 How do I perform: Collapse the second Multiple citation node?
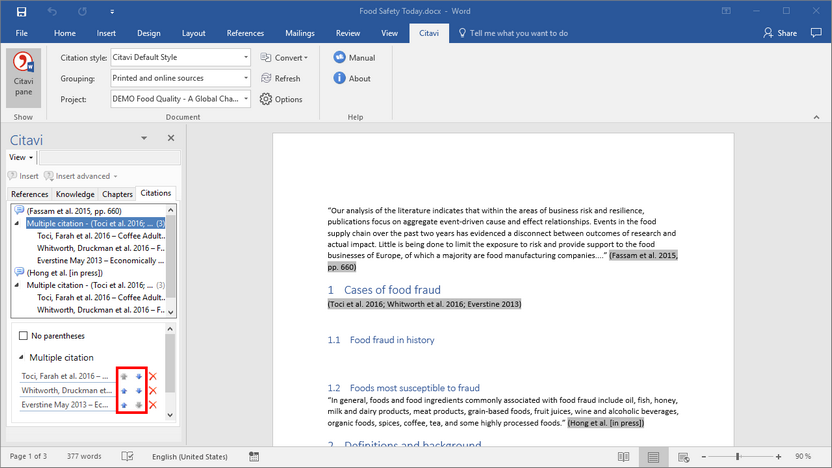[x=17, y=285]
